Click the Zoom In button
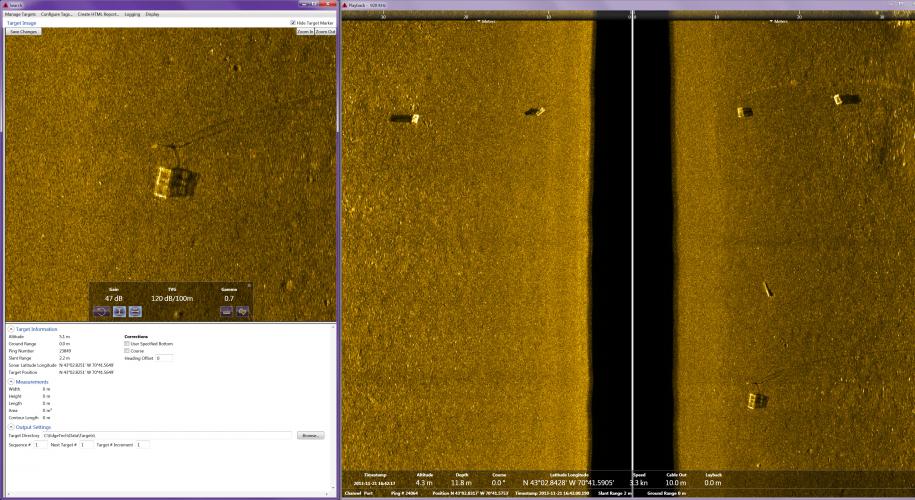Screen dimensions: 915x500 tap(305, 32)
